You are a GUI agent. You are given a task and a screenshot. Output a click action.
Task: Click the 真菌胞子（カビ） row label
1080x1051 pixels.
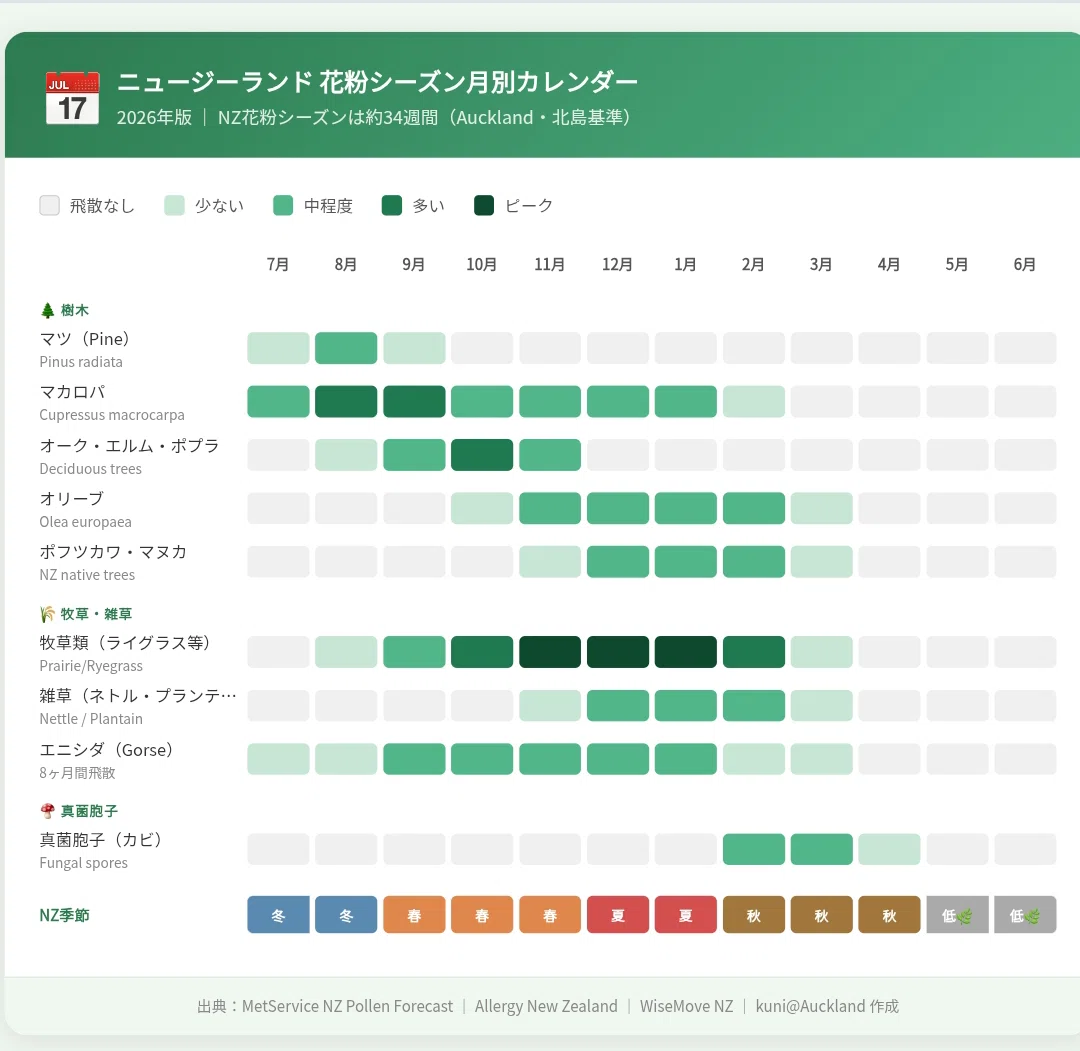click(x=101, y=840)
